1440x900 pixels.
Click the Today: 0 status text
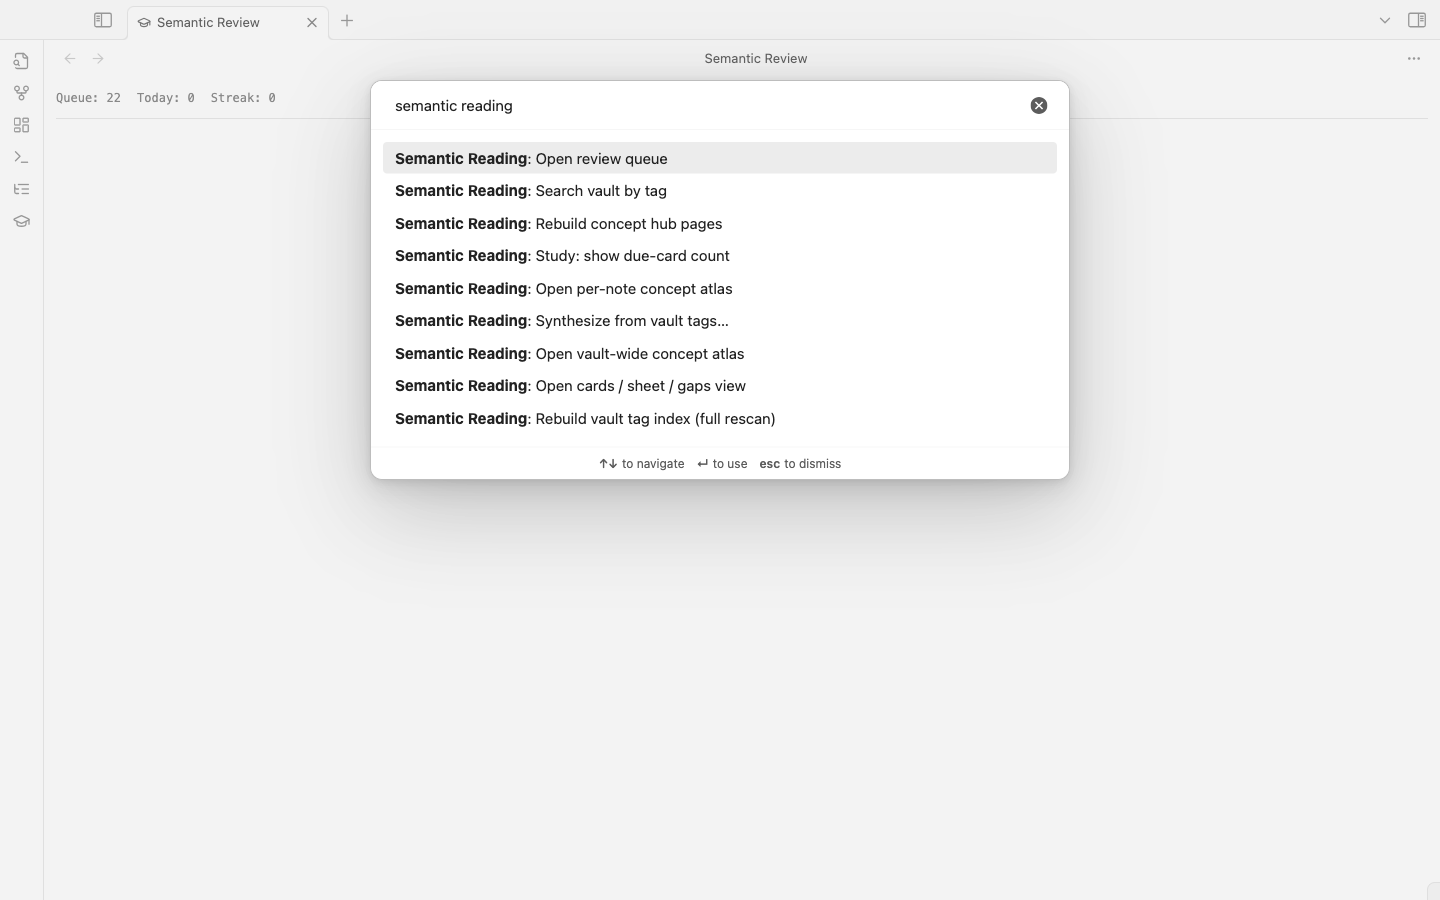166,98
